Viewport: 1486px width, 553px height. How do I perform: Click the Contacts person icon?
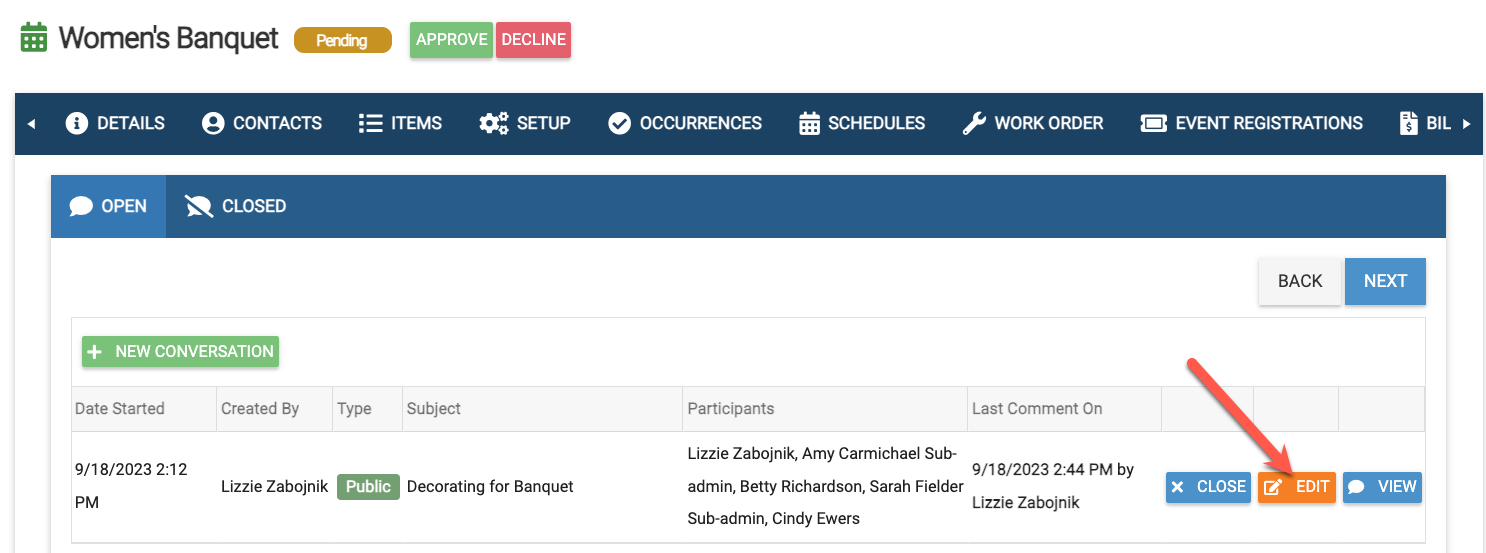[x=212, y=123]
